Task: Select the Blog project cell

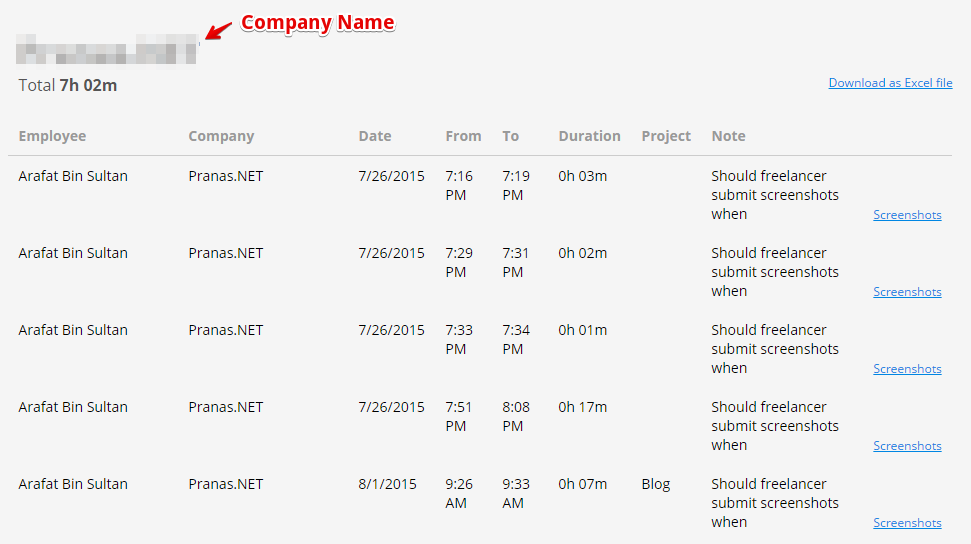Action: click(656, 485)
